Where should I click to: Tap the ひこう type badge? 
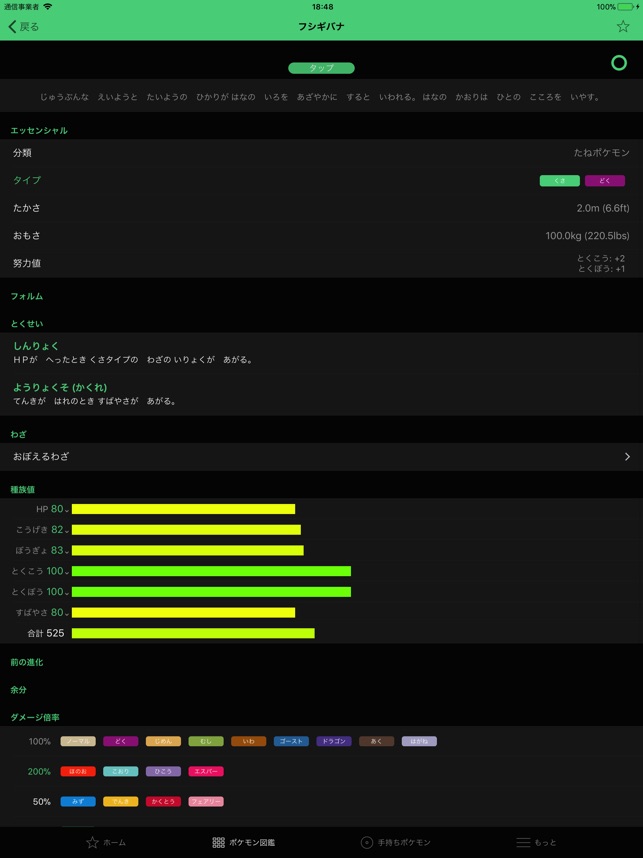[163, 772]
